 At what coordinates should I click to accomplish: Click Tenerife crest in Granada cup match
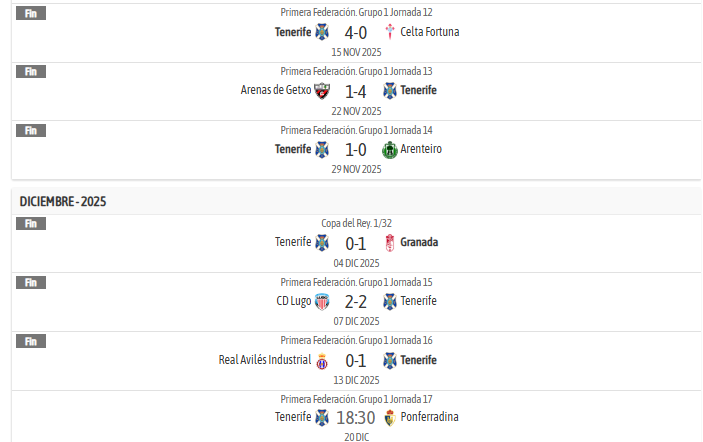tap(322, 242)
